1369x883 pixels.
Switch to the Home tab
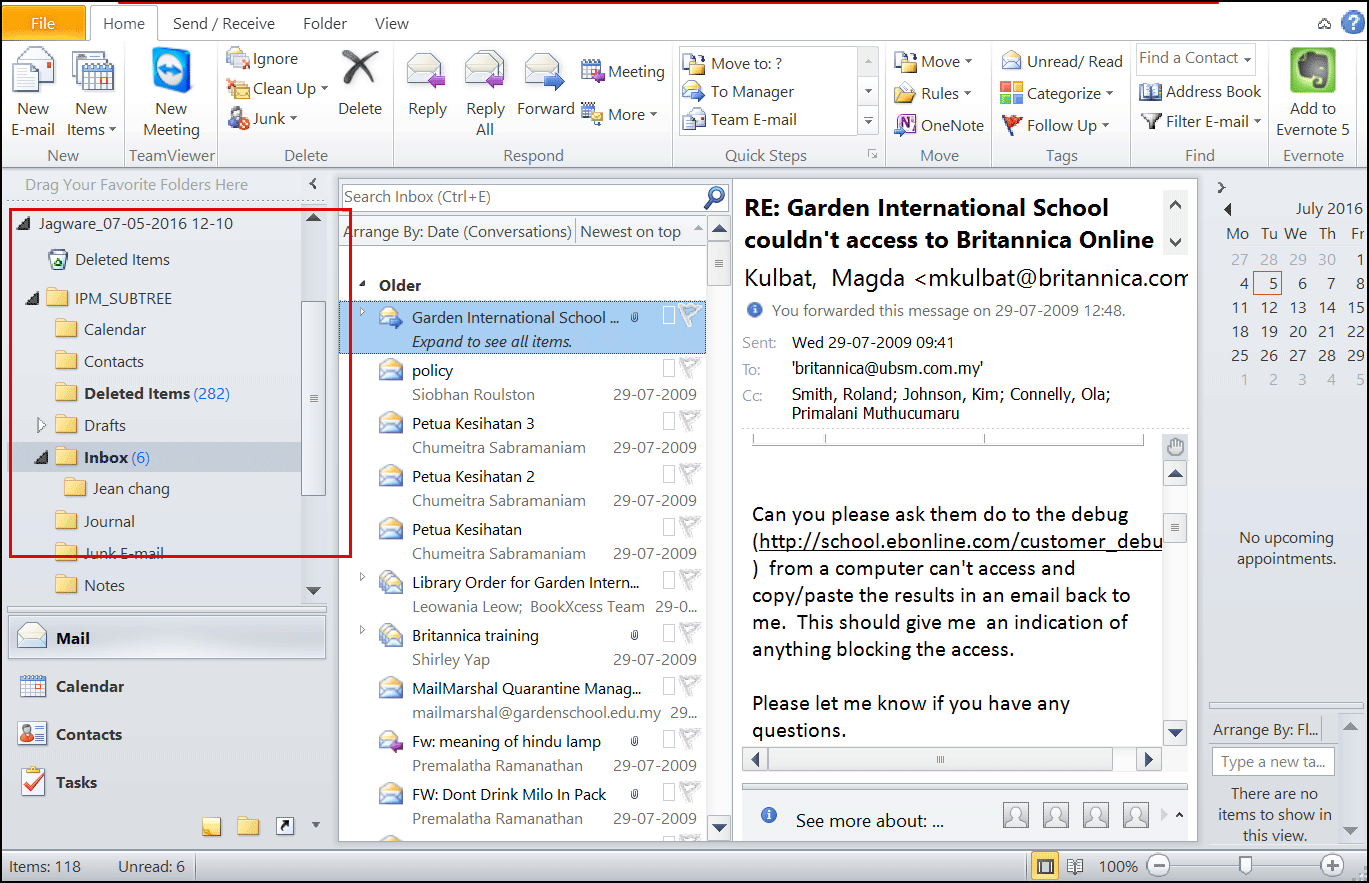[124, 23]
